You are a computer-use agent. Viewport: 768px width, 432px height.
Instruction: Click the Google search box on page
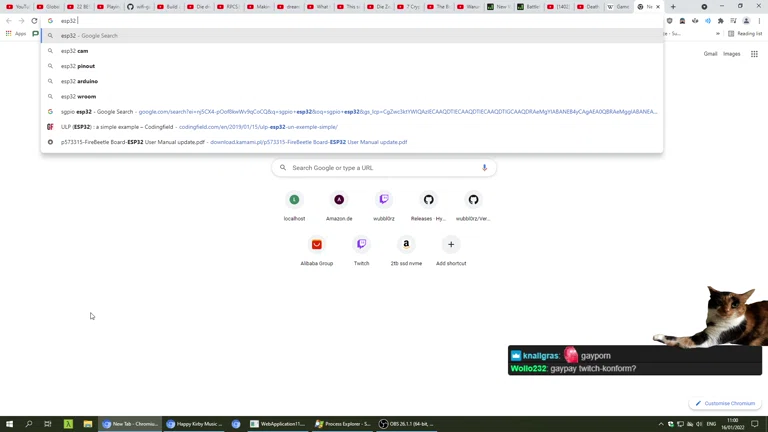coord(380,168)
